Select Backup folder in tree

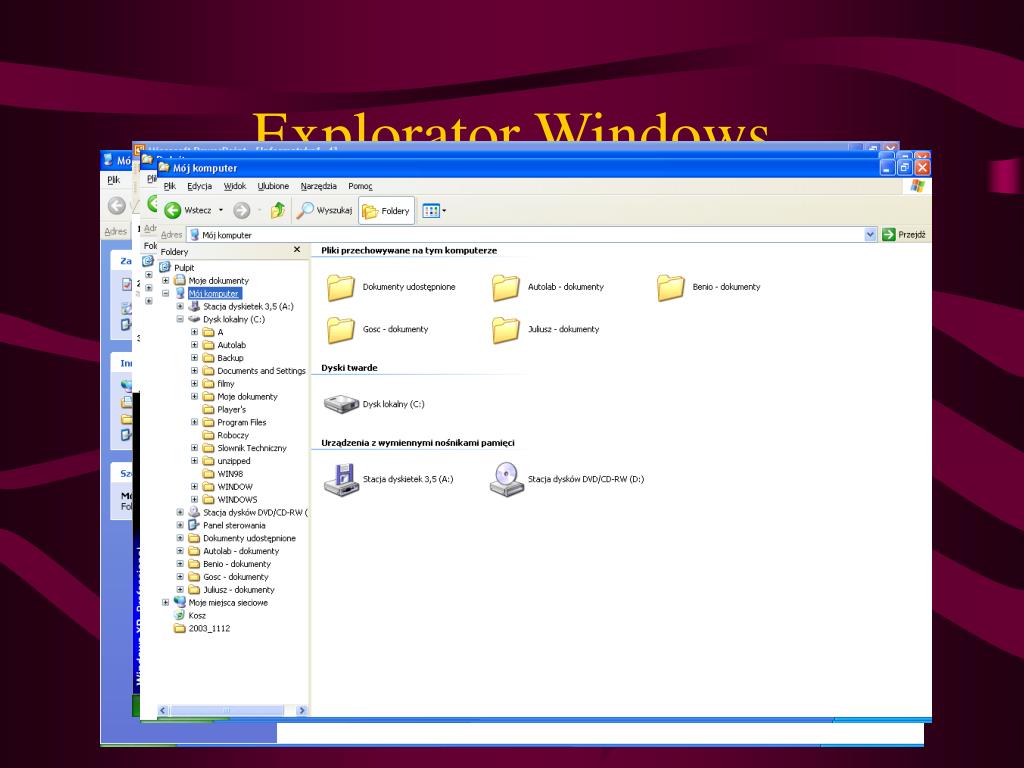(230, 358)
